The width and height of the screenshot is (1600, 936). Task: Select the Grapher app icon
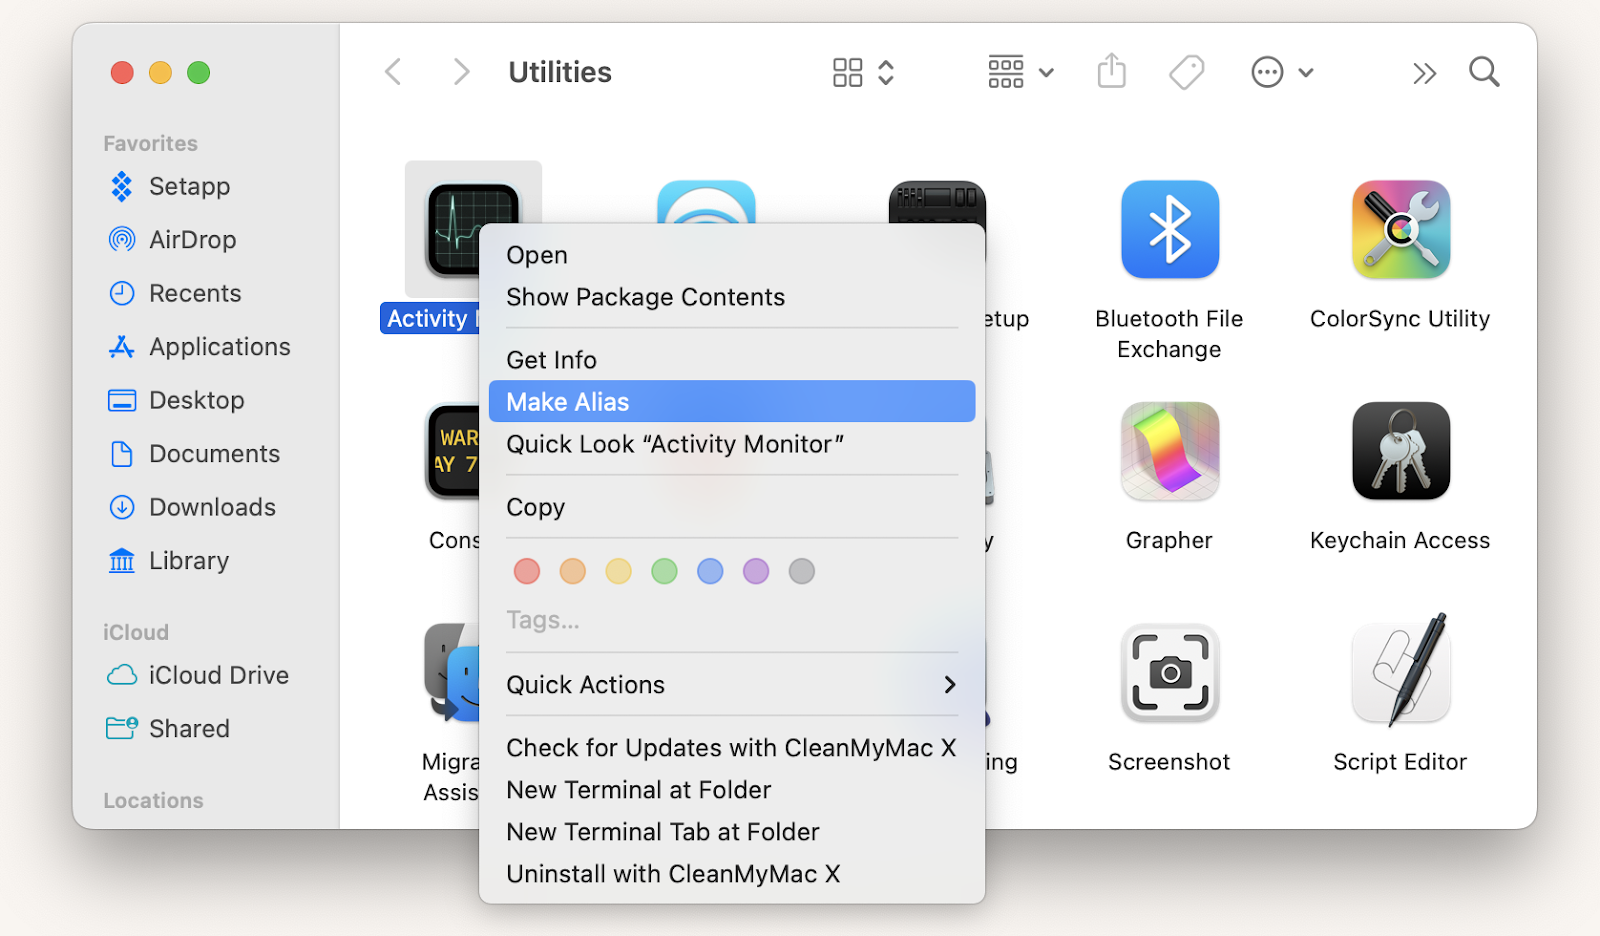1168,452
